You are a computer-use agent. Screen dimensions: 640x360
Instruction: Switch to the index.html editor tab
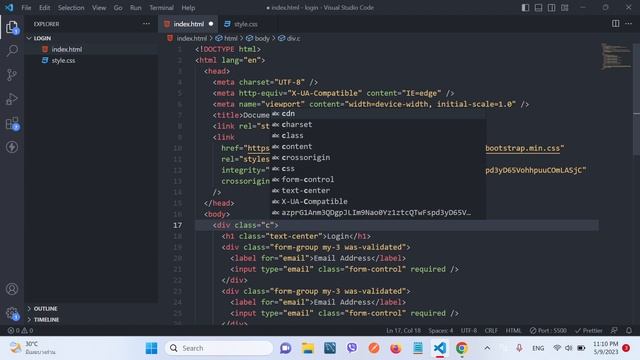188,24
